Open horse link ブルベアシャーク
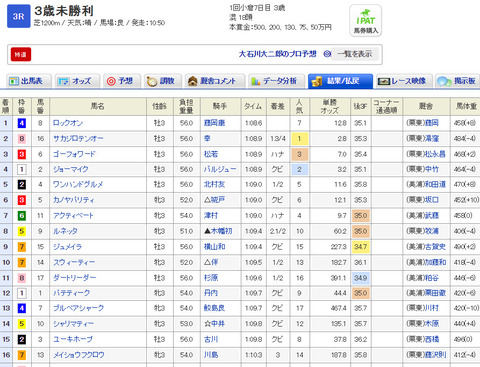 (x=78, y=308)
